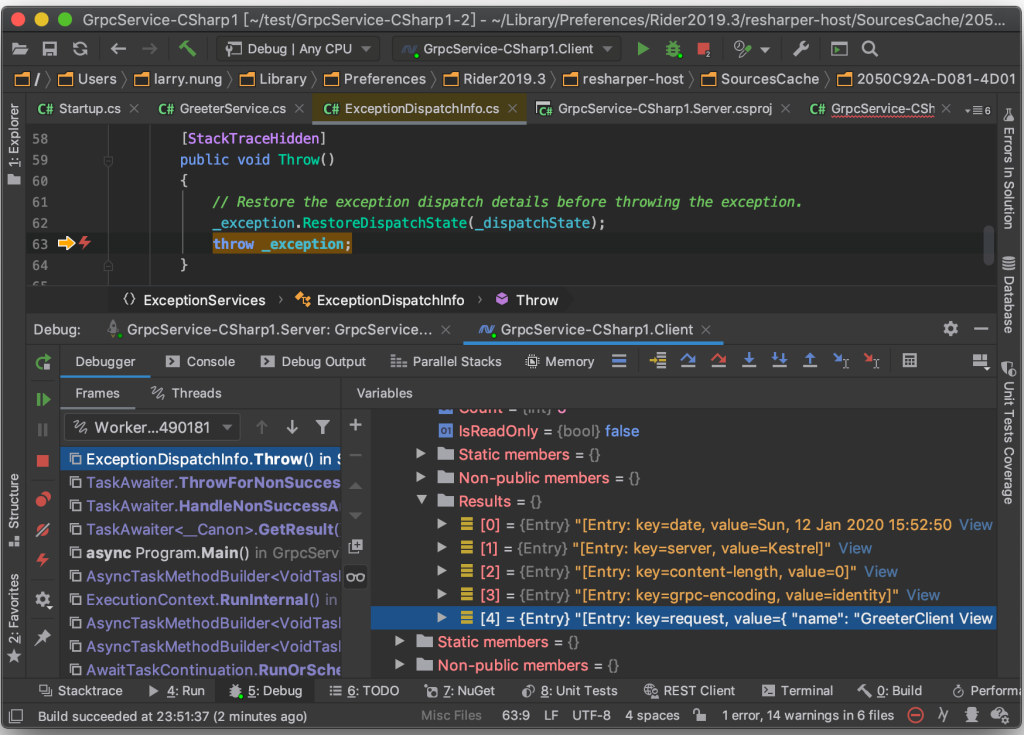The height and width of the screenshot is (735, 1024).
Task: Click the Search Everywhere magnifier icon
Action: coord(869,49)
